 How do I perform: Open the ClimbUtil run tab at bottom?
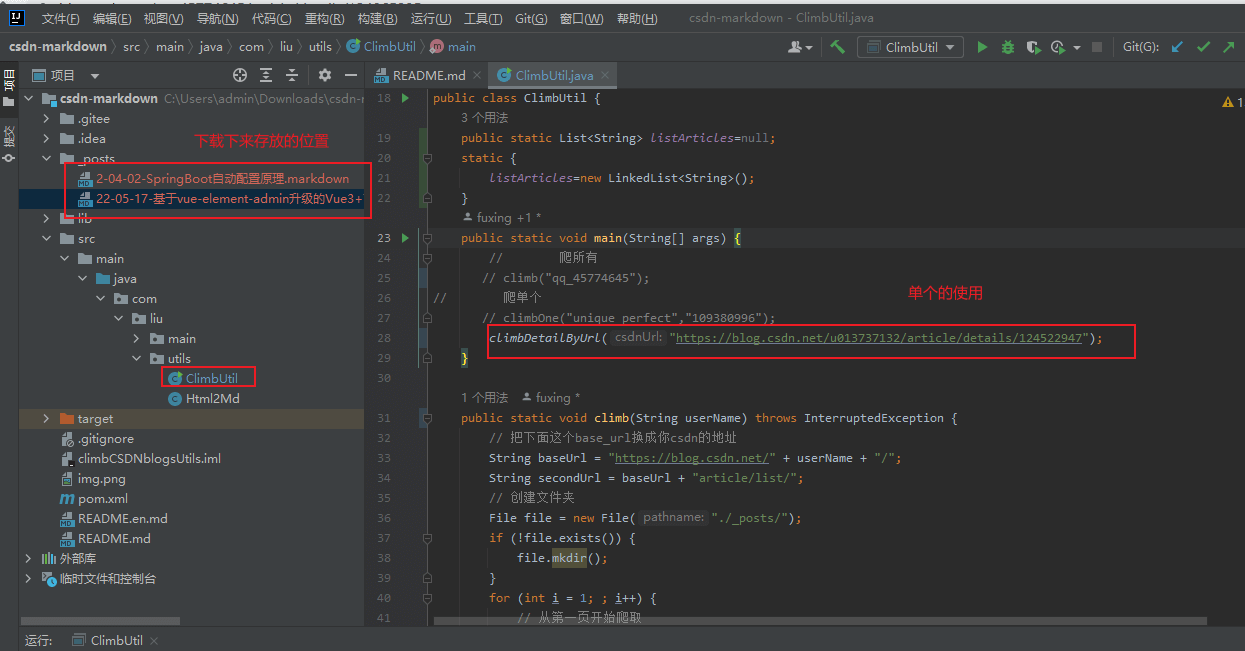coord(116,640)
